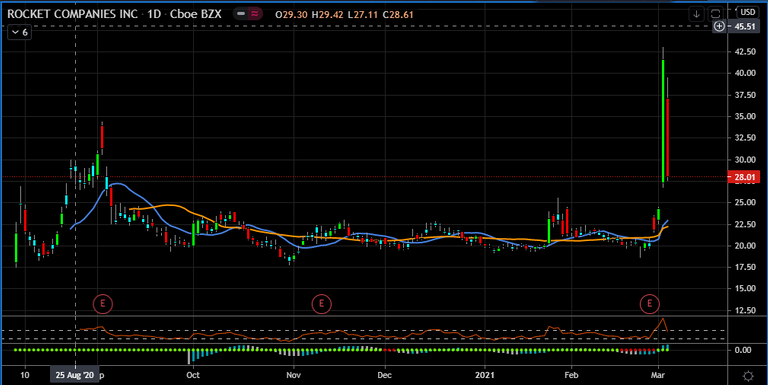Click the pink approximate-equals data status icon
Image resolution: width=768 pixels, height=385 pixels.
255,14
